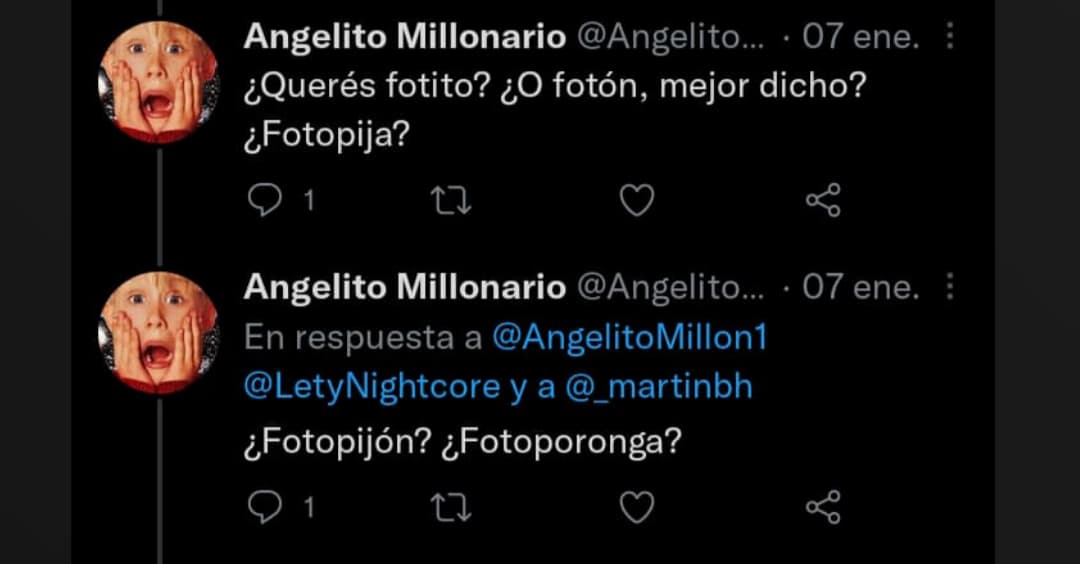Open Angelito Millonario's name on the first tweet
The width and height of the screenshot is (1080, 564).
pyautogui.click(x=404, y=37)
